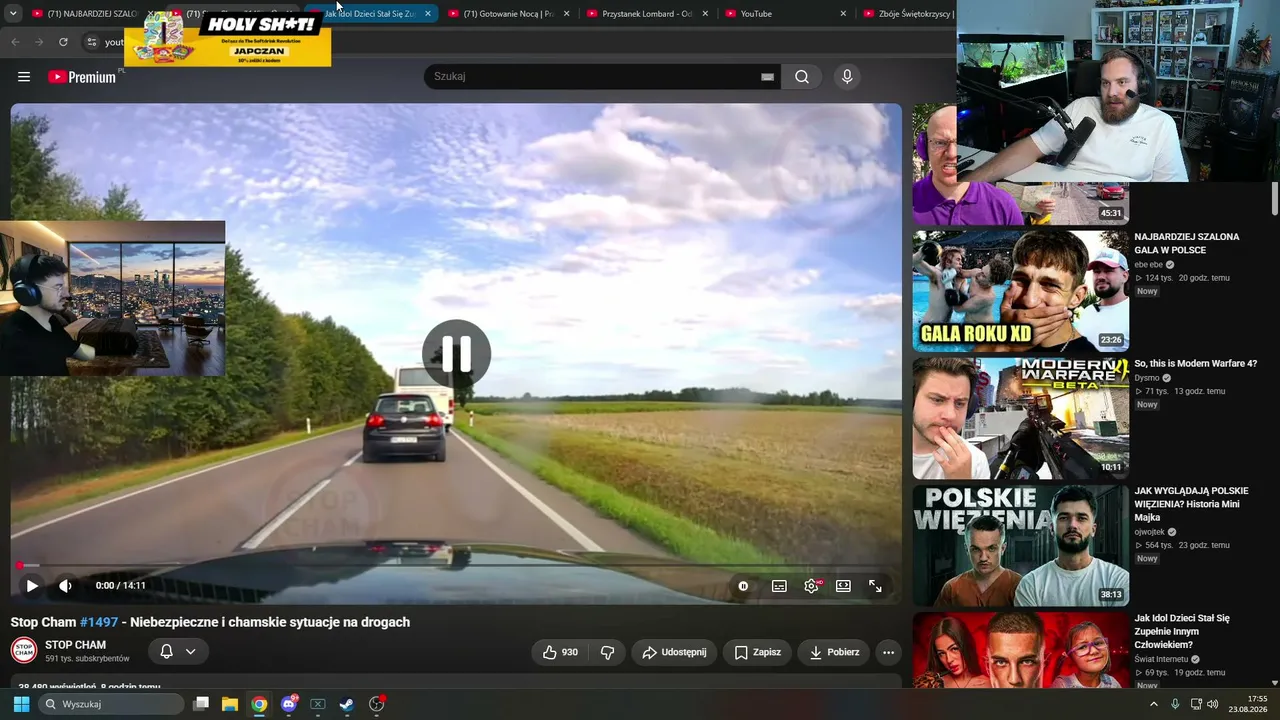Visit the ebe ebe channel name
The width and height of the screenshot is (1280, 720).
pyautogui.click(x=1148, y=265)
